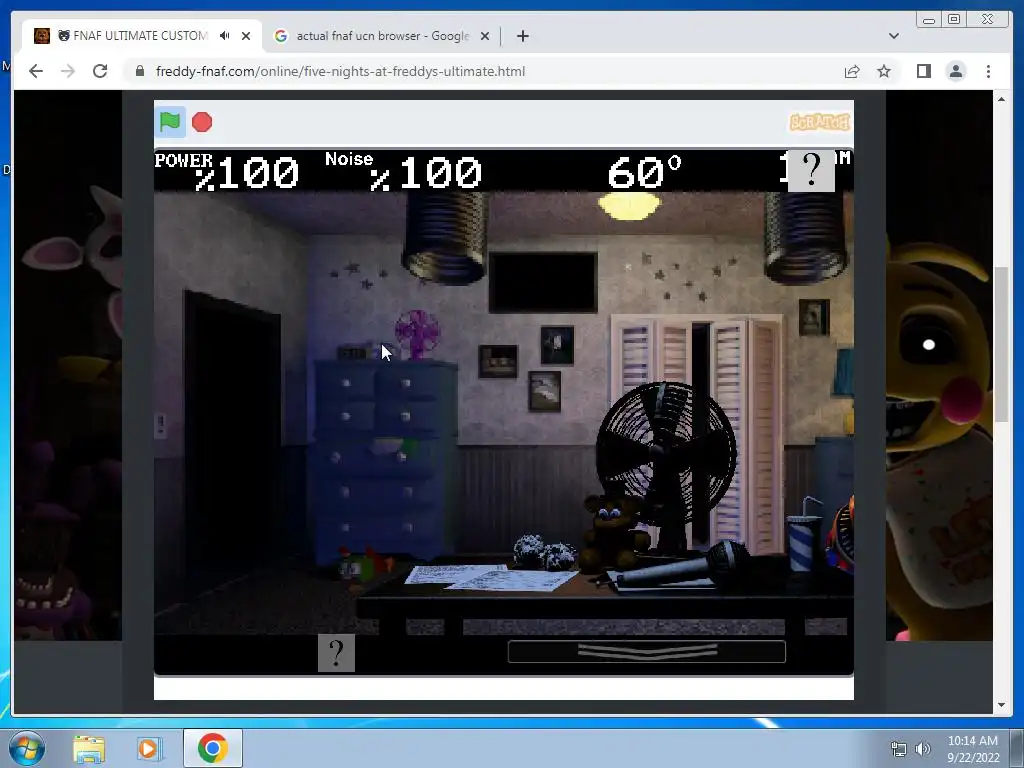Click the page scrollbar down arrow
This screenshot has height=768, width=1024.
point(1001,705)
